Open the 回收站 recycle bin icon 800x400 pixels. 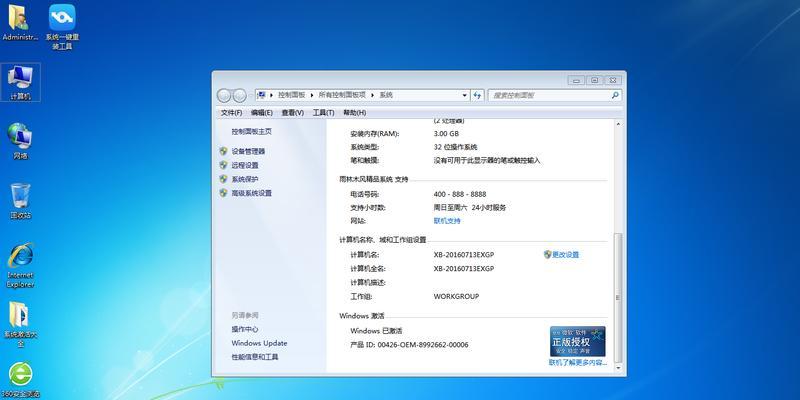tap(20, 201)
